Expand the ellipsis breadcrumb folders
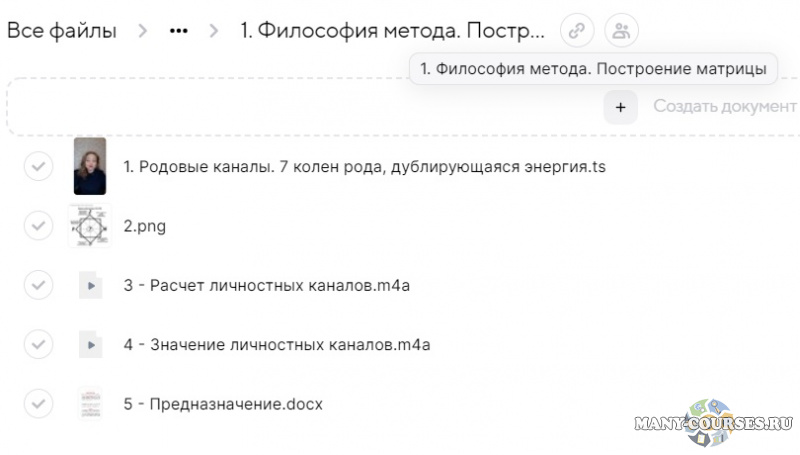Viewport: 800px width, 455px height. point(179,31)
